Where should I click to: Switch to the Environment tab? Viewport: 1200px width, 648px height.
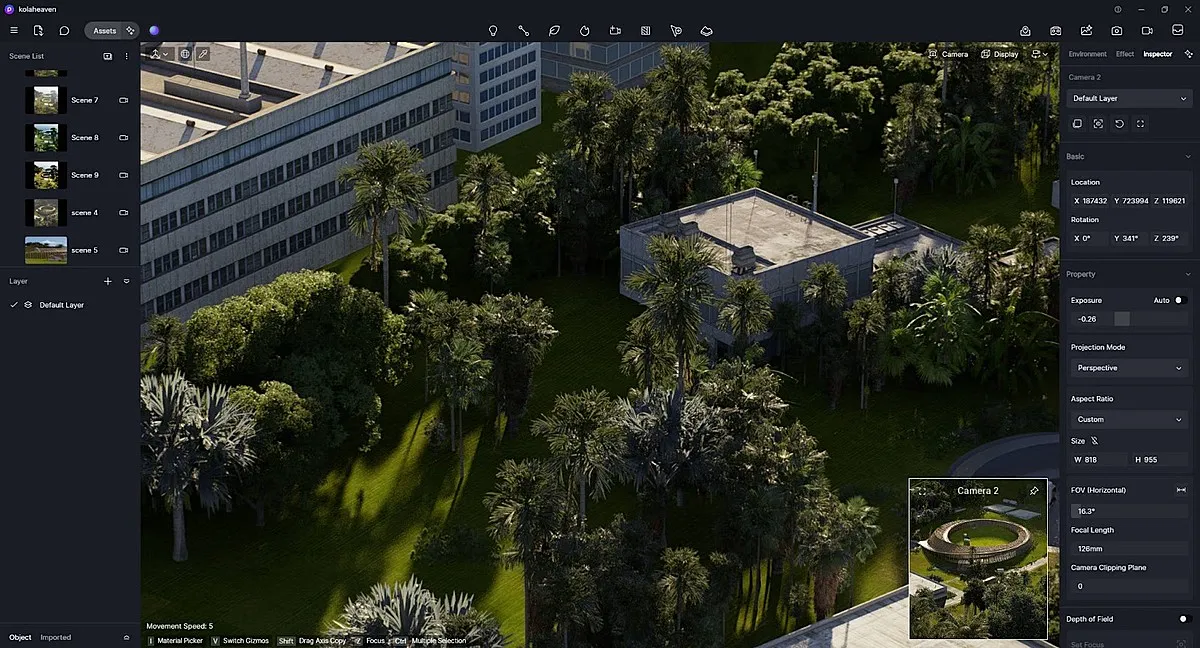pyautogui.click(x=1087, y=54)
